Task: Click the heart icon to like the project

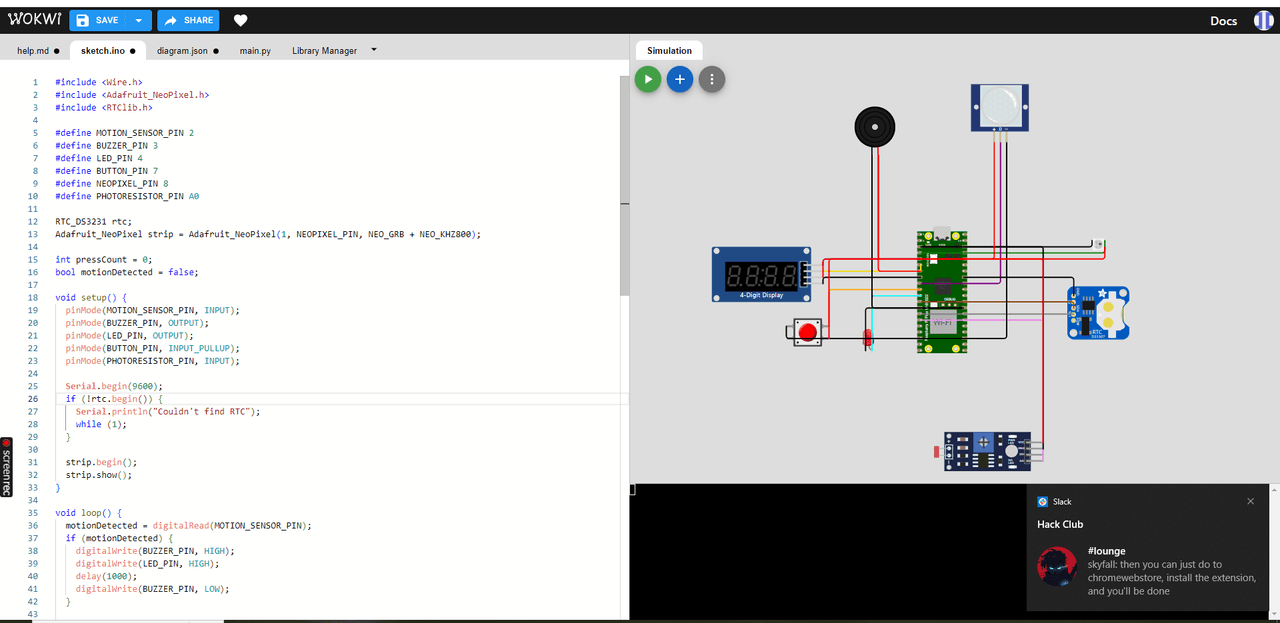Action: click(240, 20)
